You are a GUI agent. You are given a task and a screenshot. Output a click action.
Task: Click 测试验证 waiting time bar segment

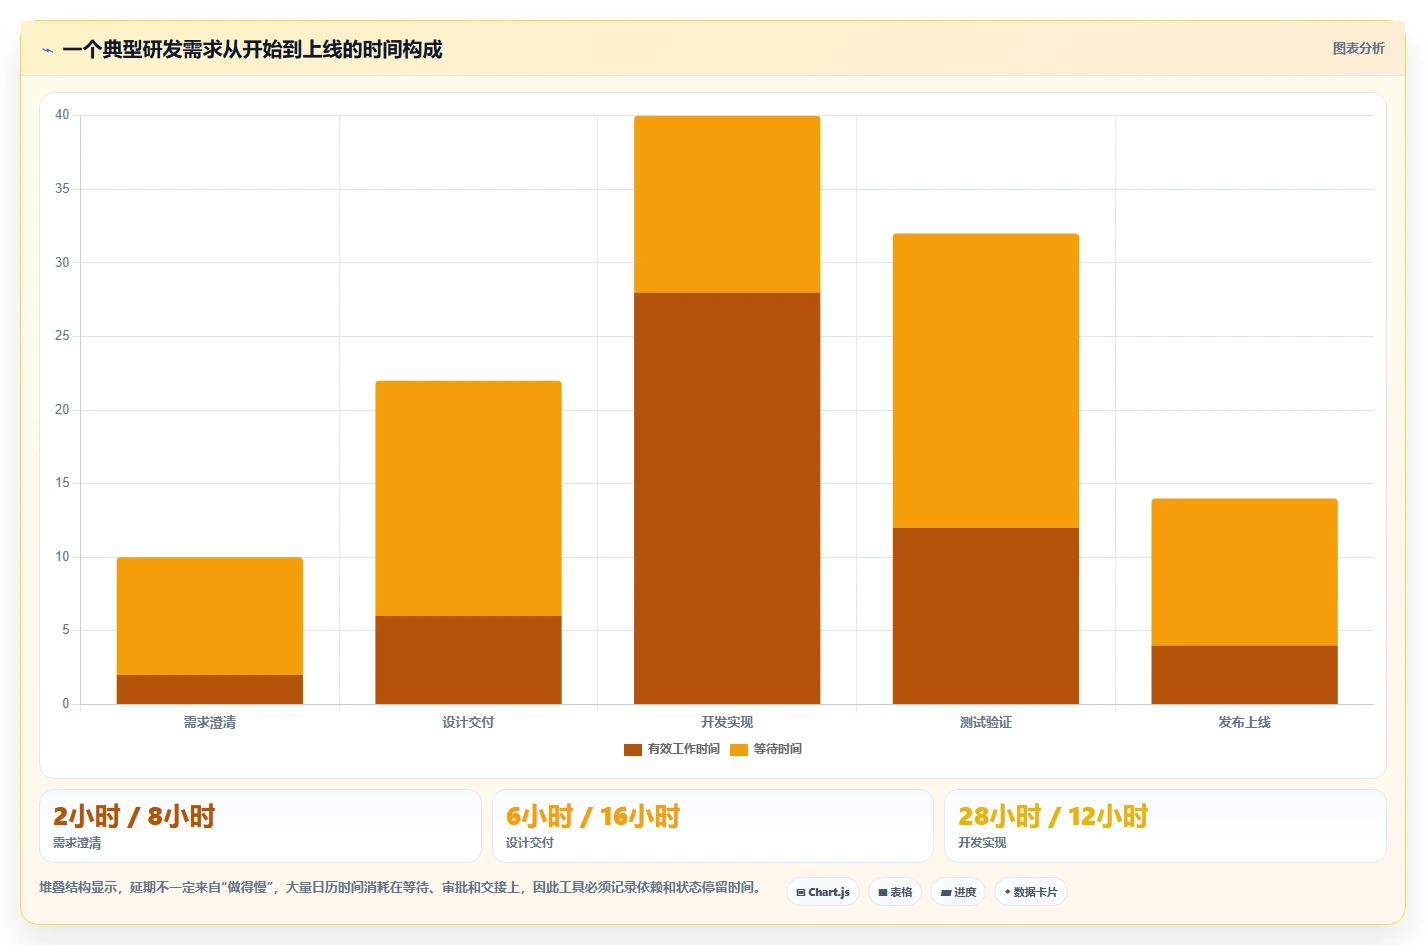coord(986,381)
